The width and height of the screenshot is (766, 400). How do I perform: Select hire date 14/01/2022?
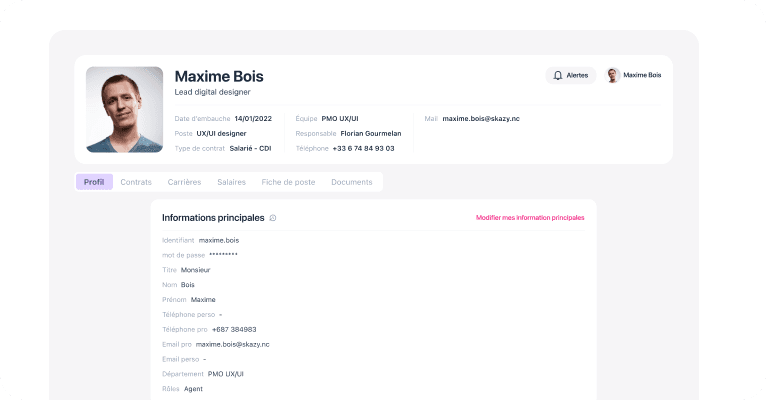tap(253, 119)
